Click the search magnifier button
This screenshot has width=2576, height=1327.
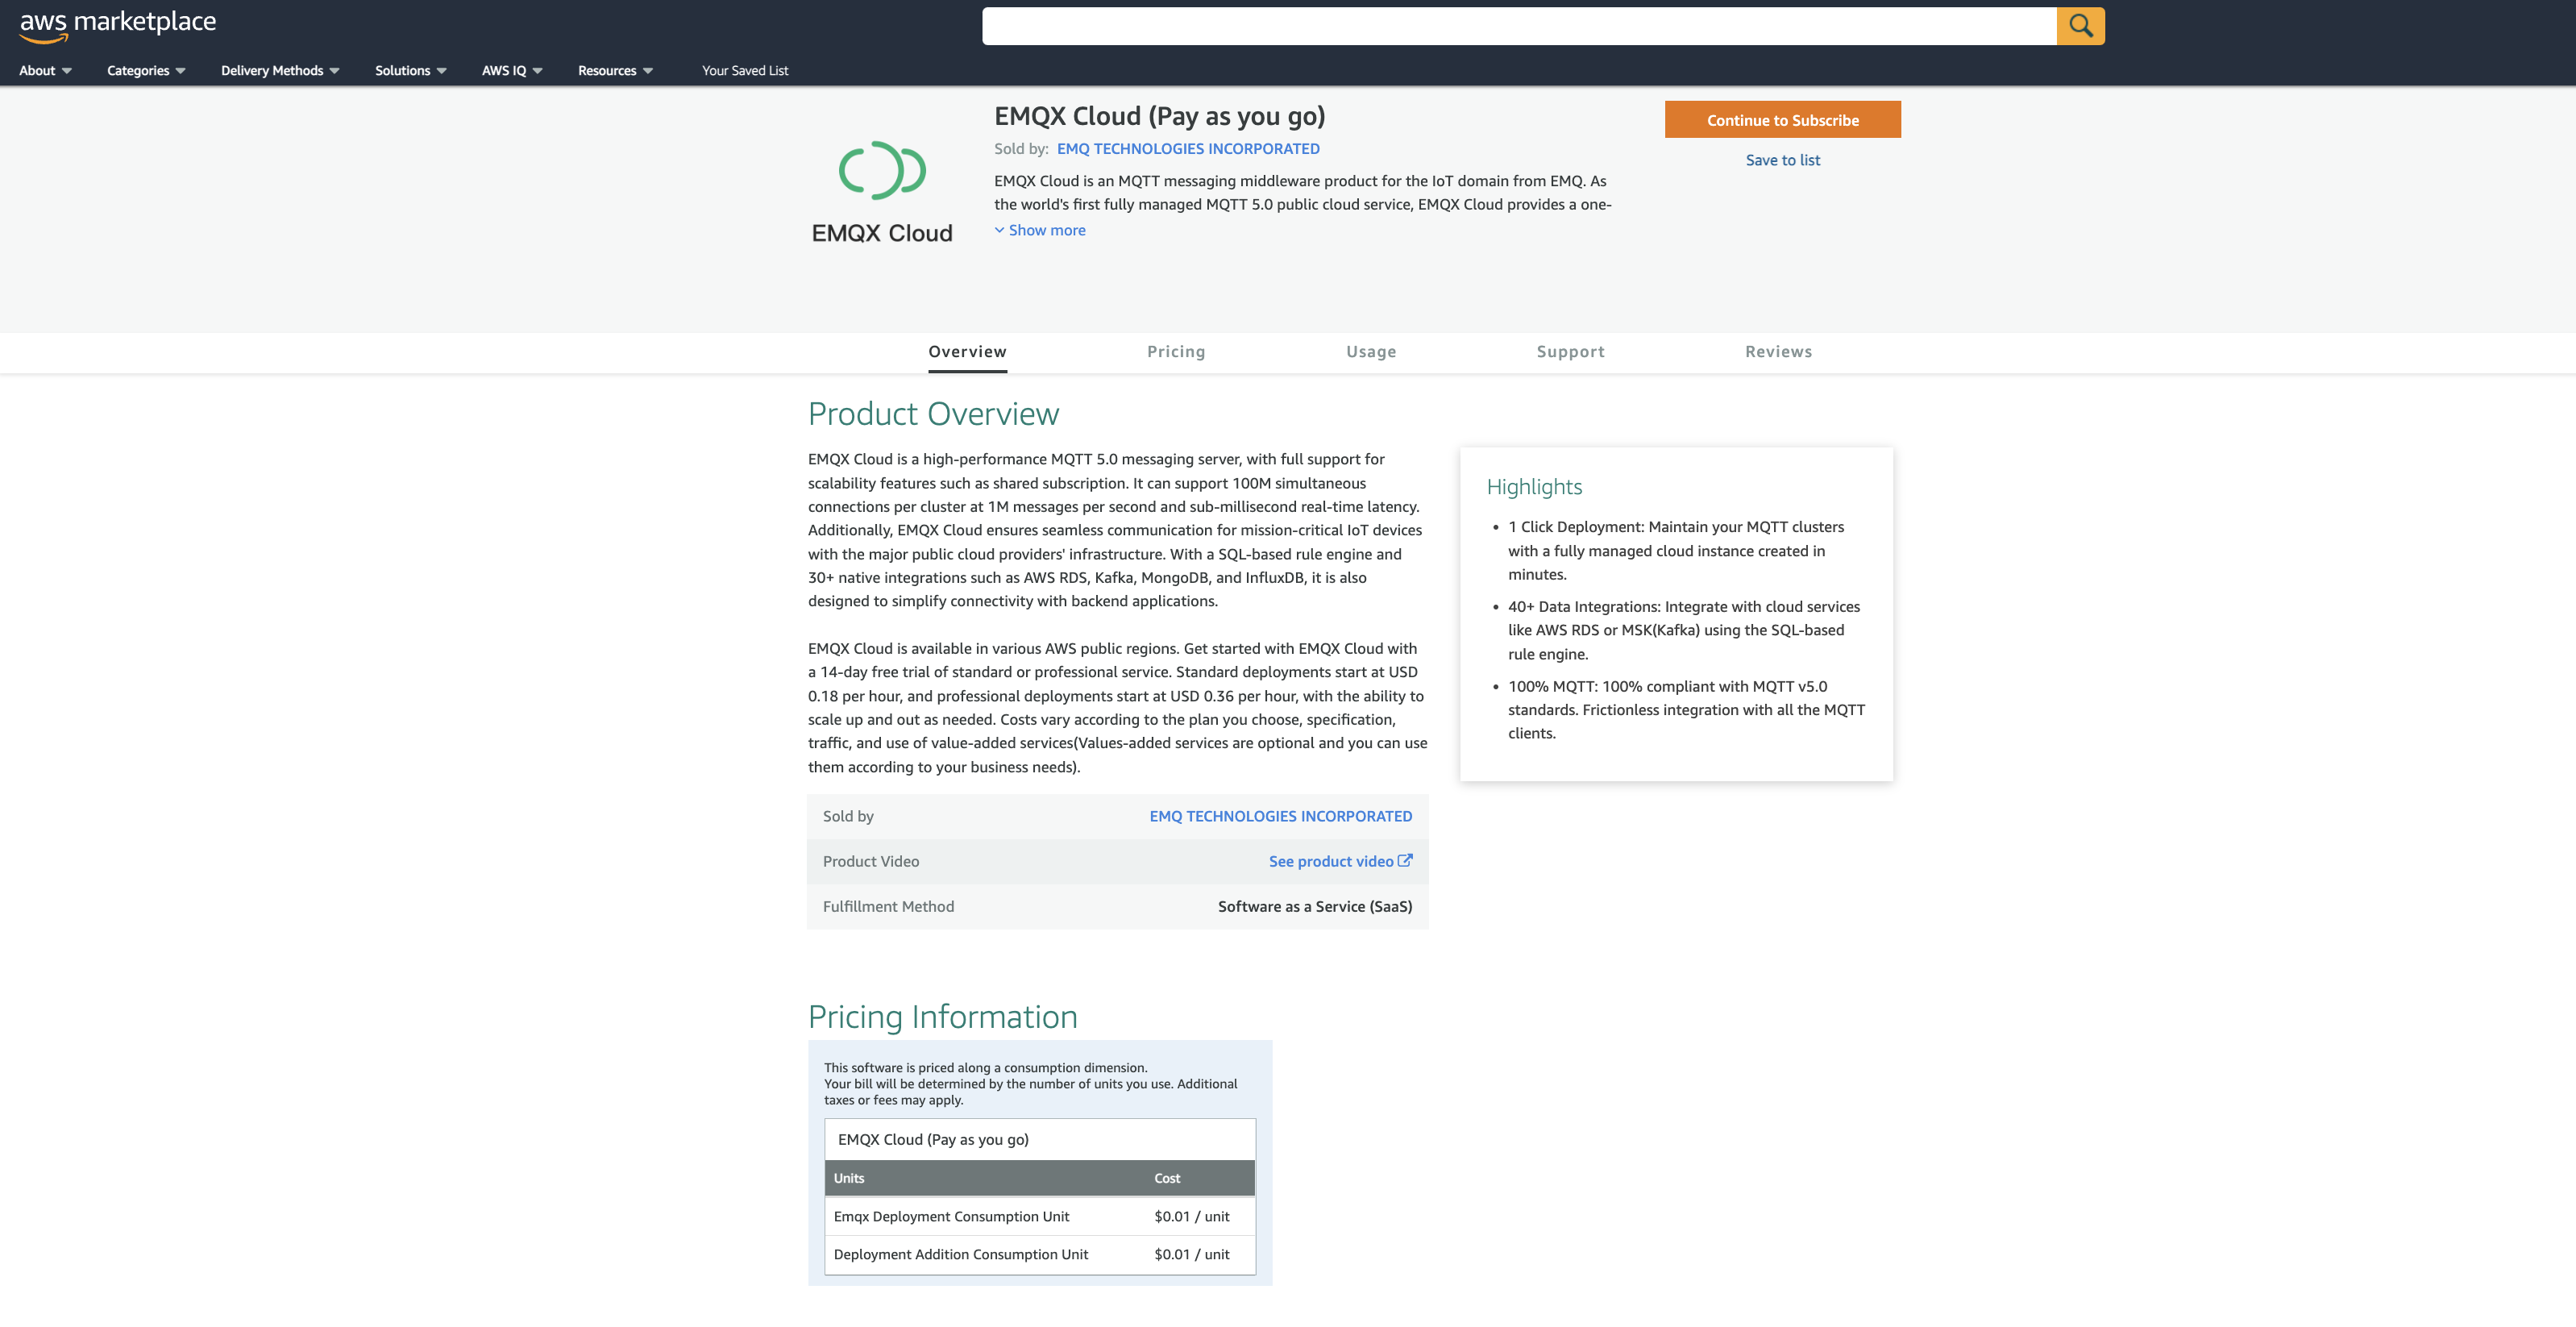pos(2080,26)
